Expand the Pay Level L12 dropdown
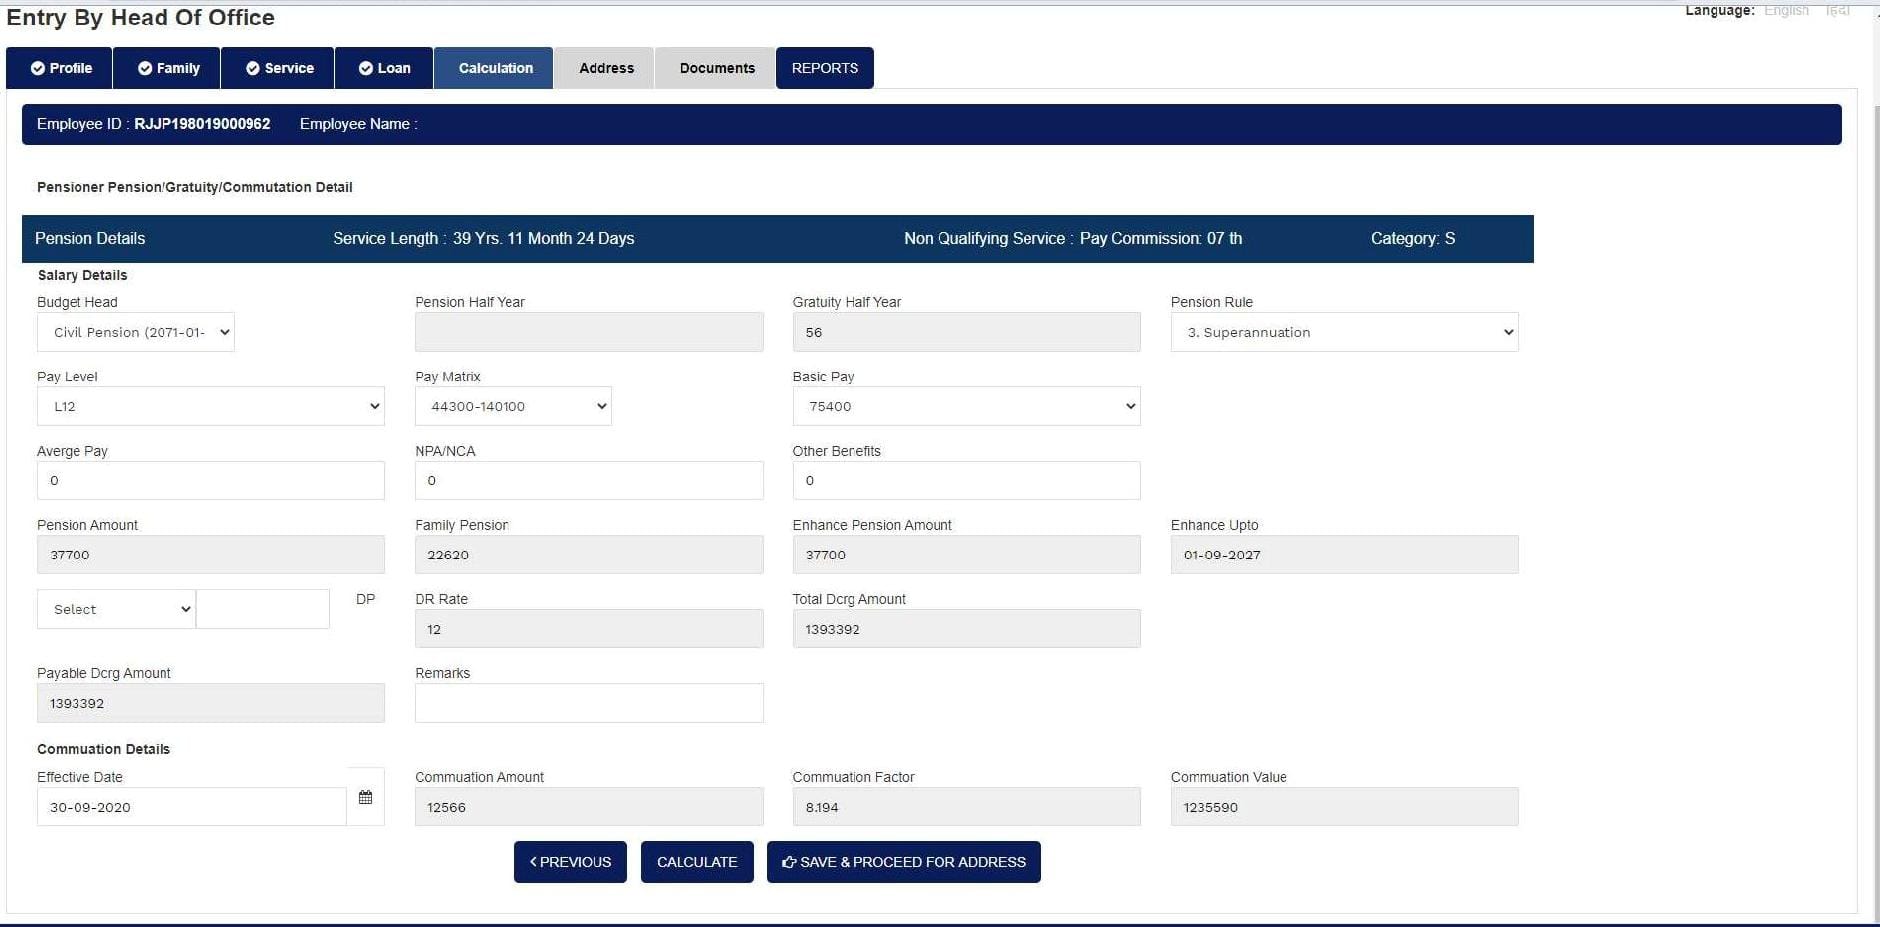Screen dimensions: 1880x927 pos(211,406)
